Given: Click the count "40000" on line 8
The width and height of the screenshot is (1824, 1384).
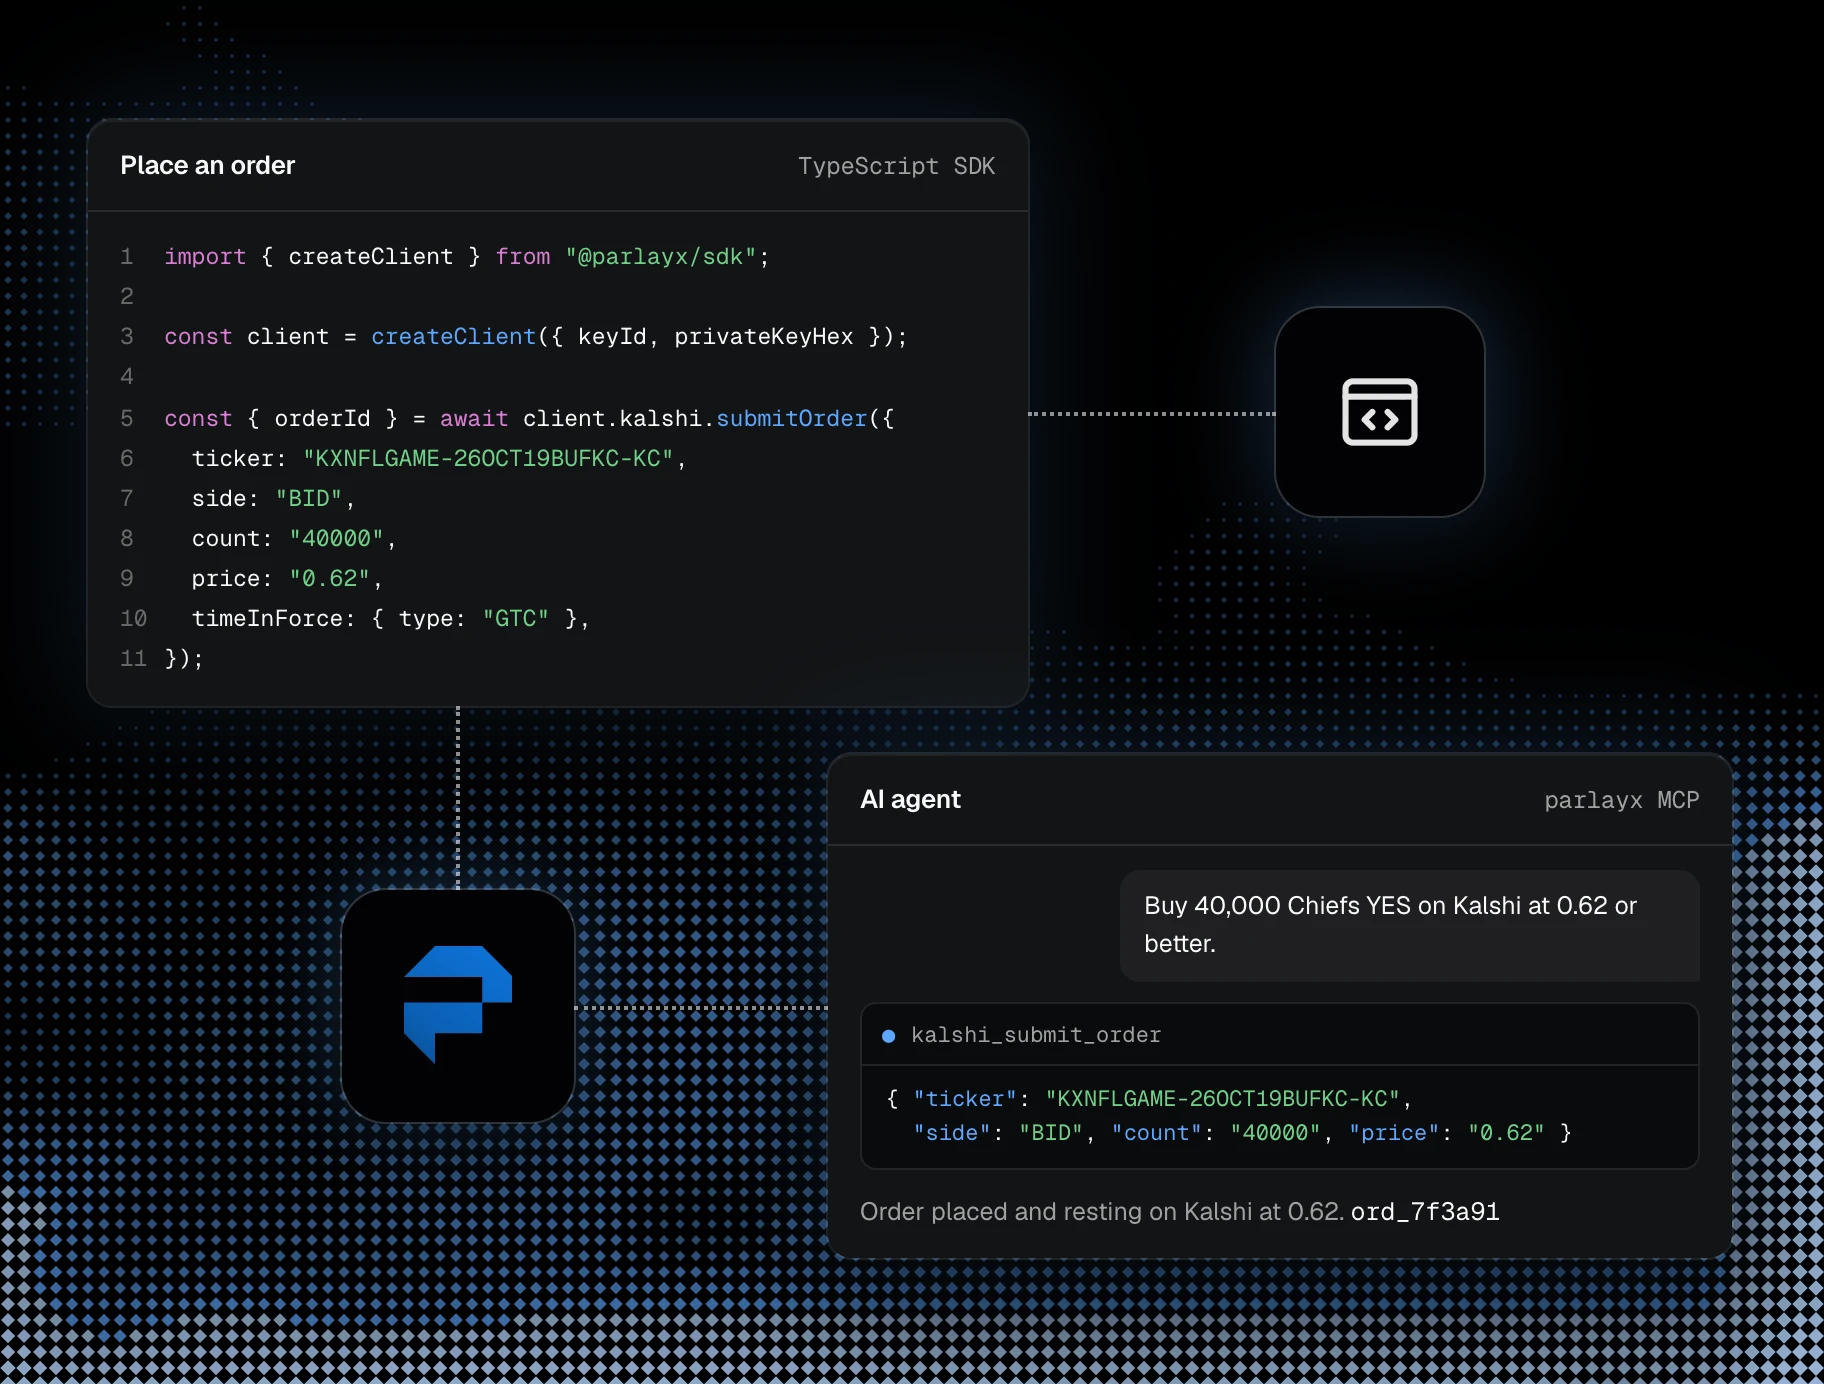Looking at the screenshot, I should [336, 539].
